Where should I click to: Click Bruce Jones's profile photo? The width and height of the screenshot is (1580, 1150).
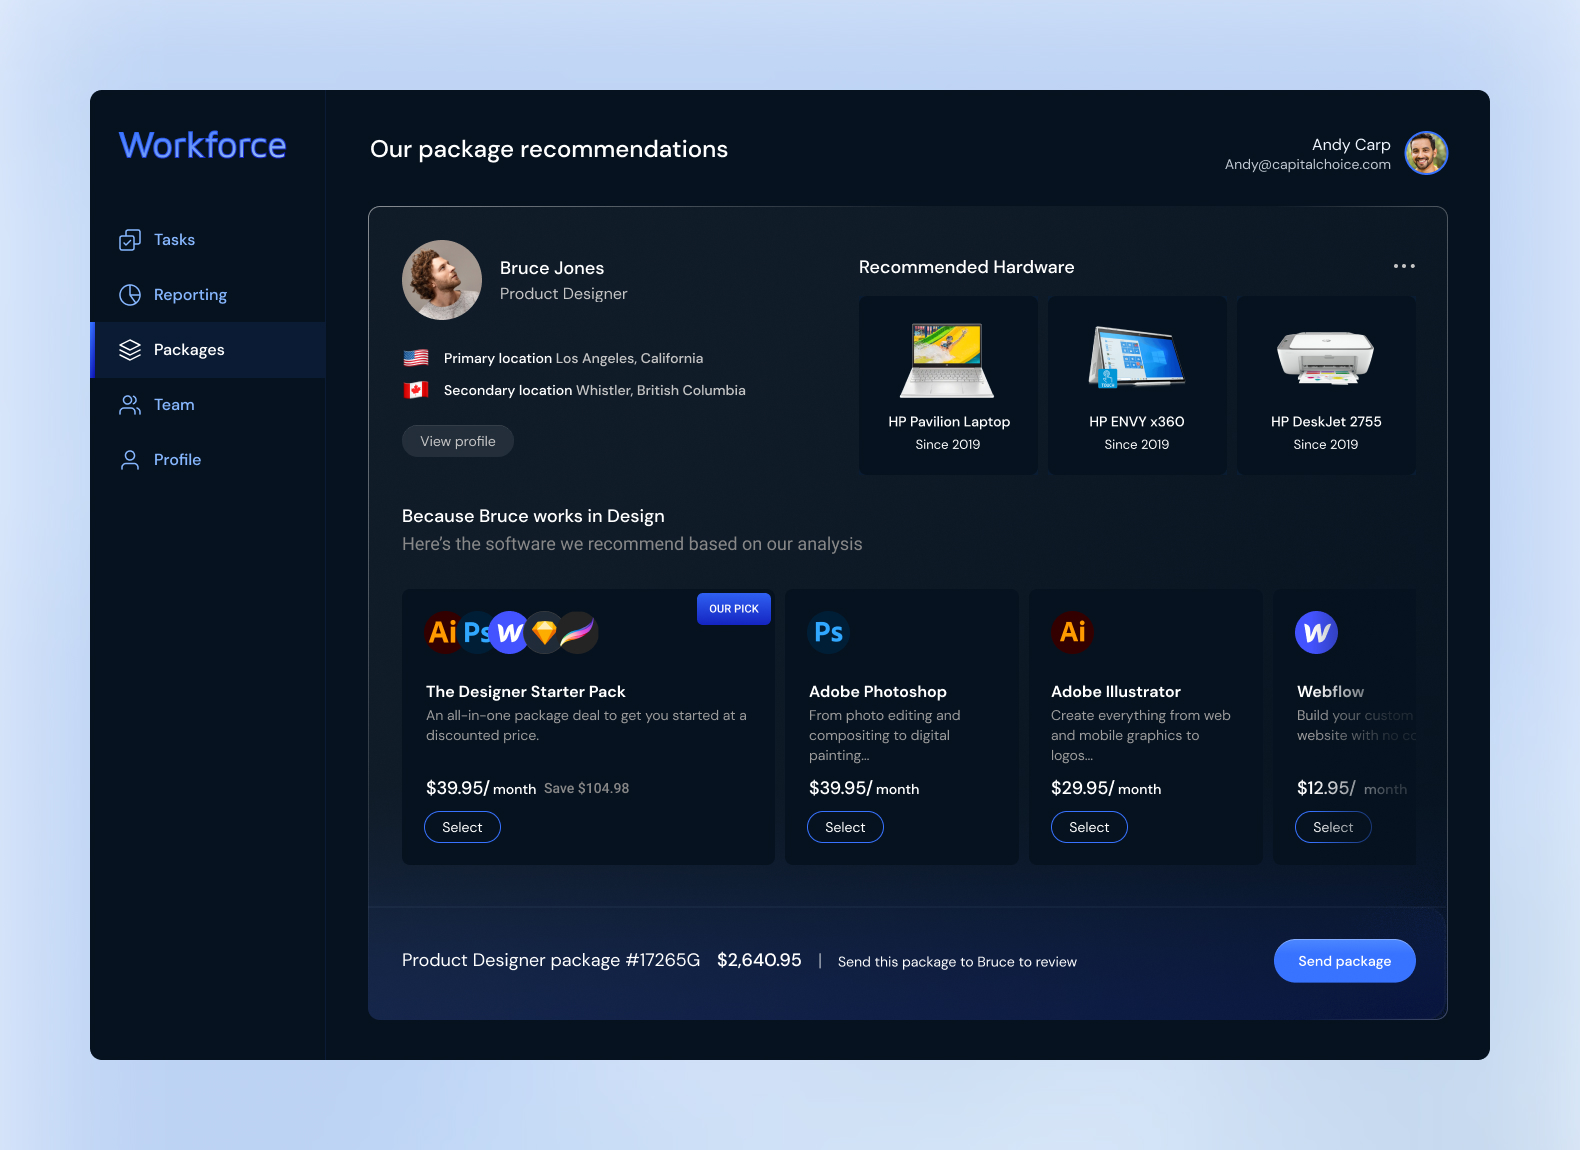(442, 280)
